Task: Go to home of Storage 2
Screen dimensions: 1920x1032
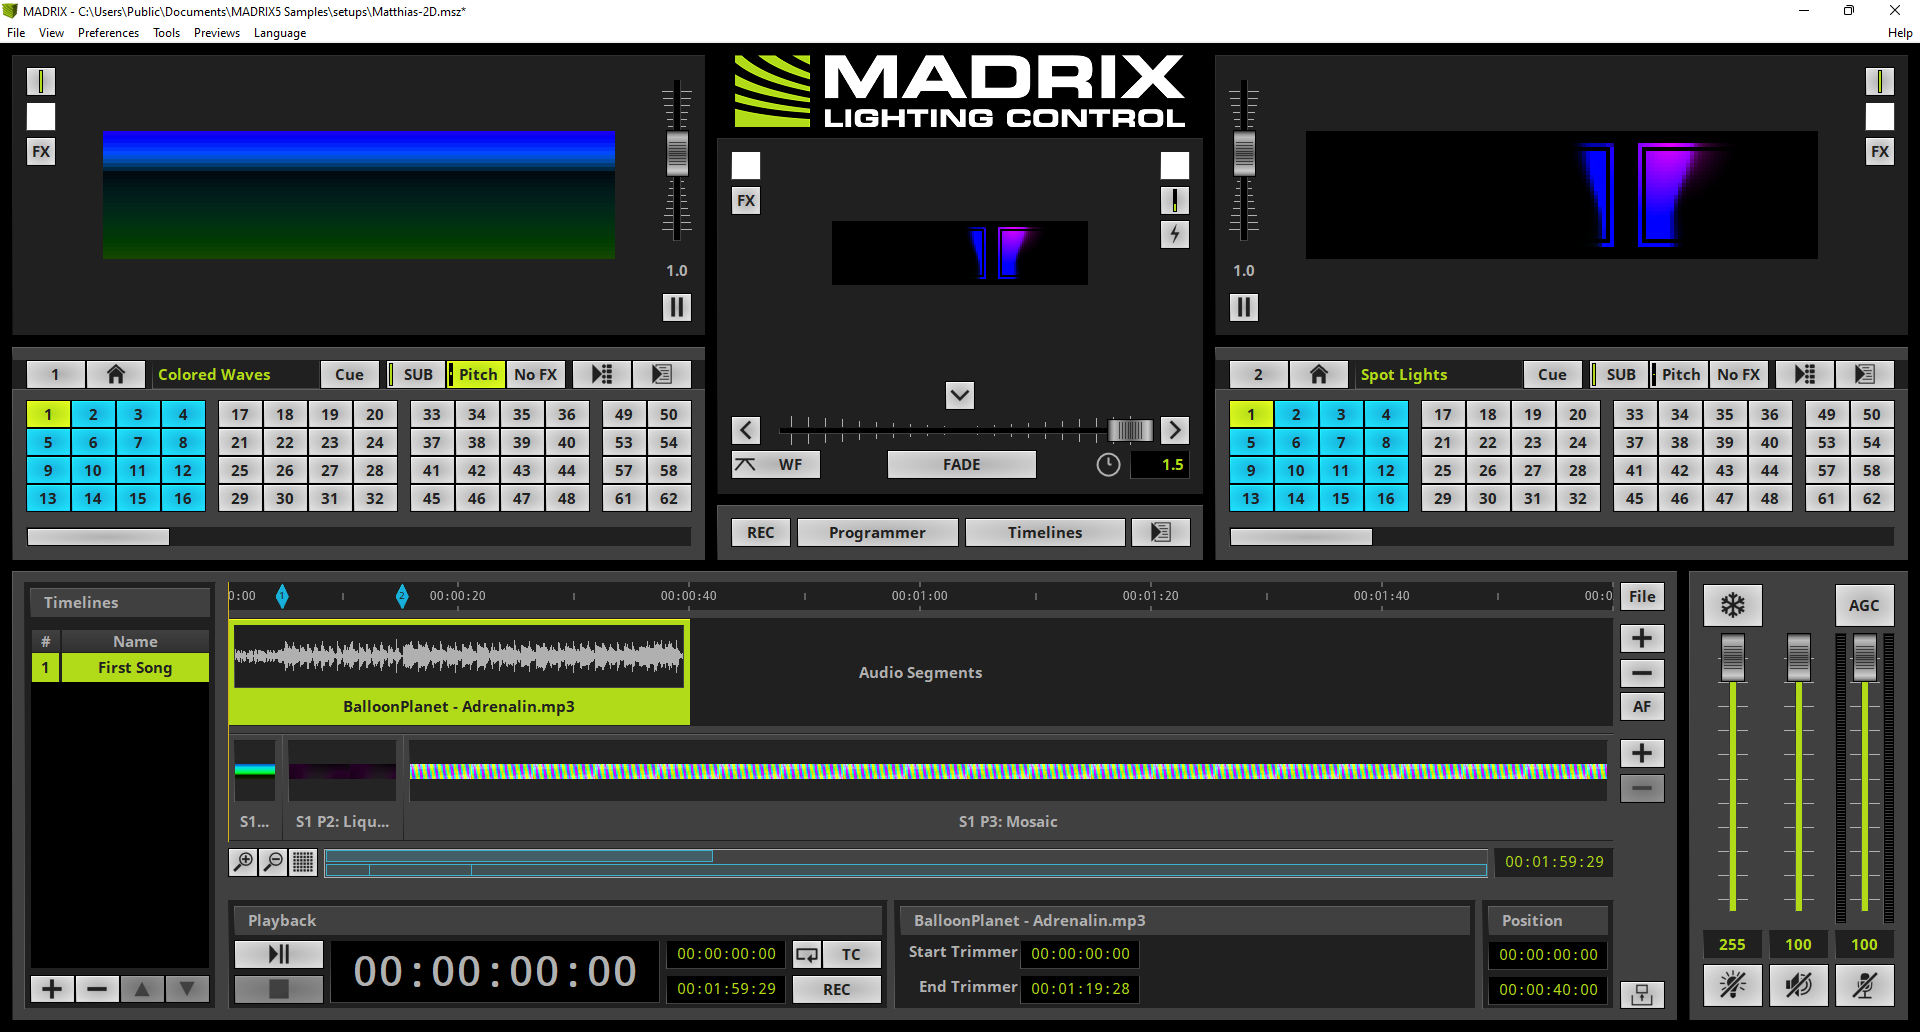Action: click(1319, 375)
